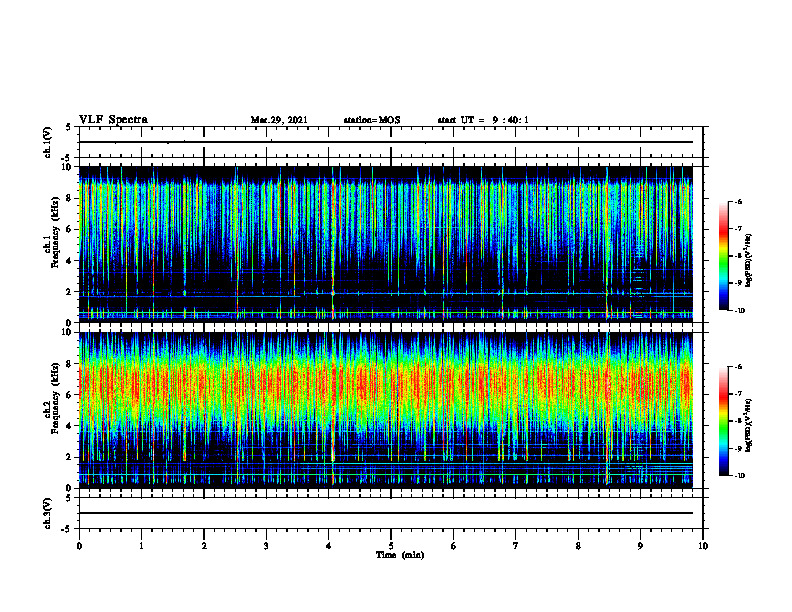
Task: Click the "start UT = 9 : 40: 1" text
Action: click(483, 120)
